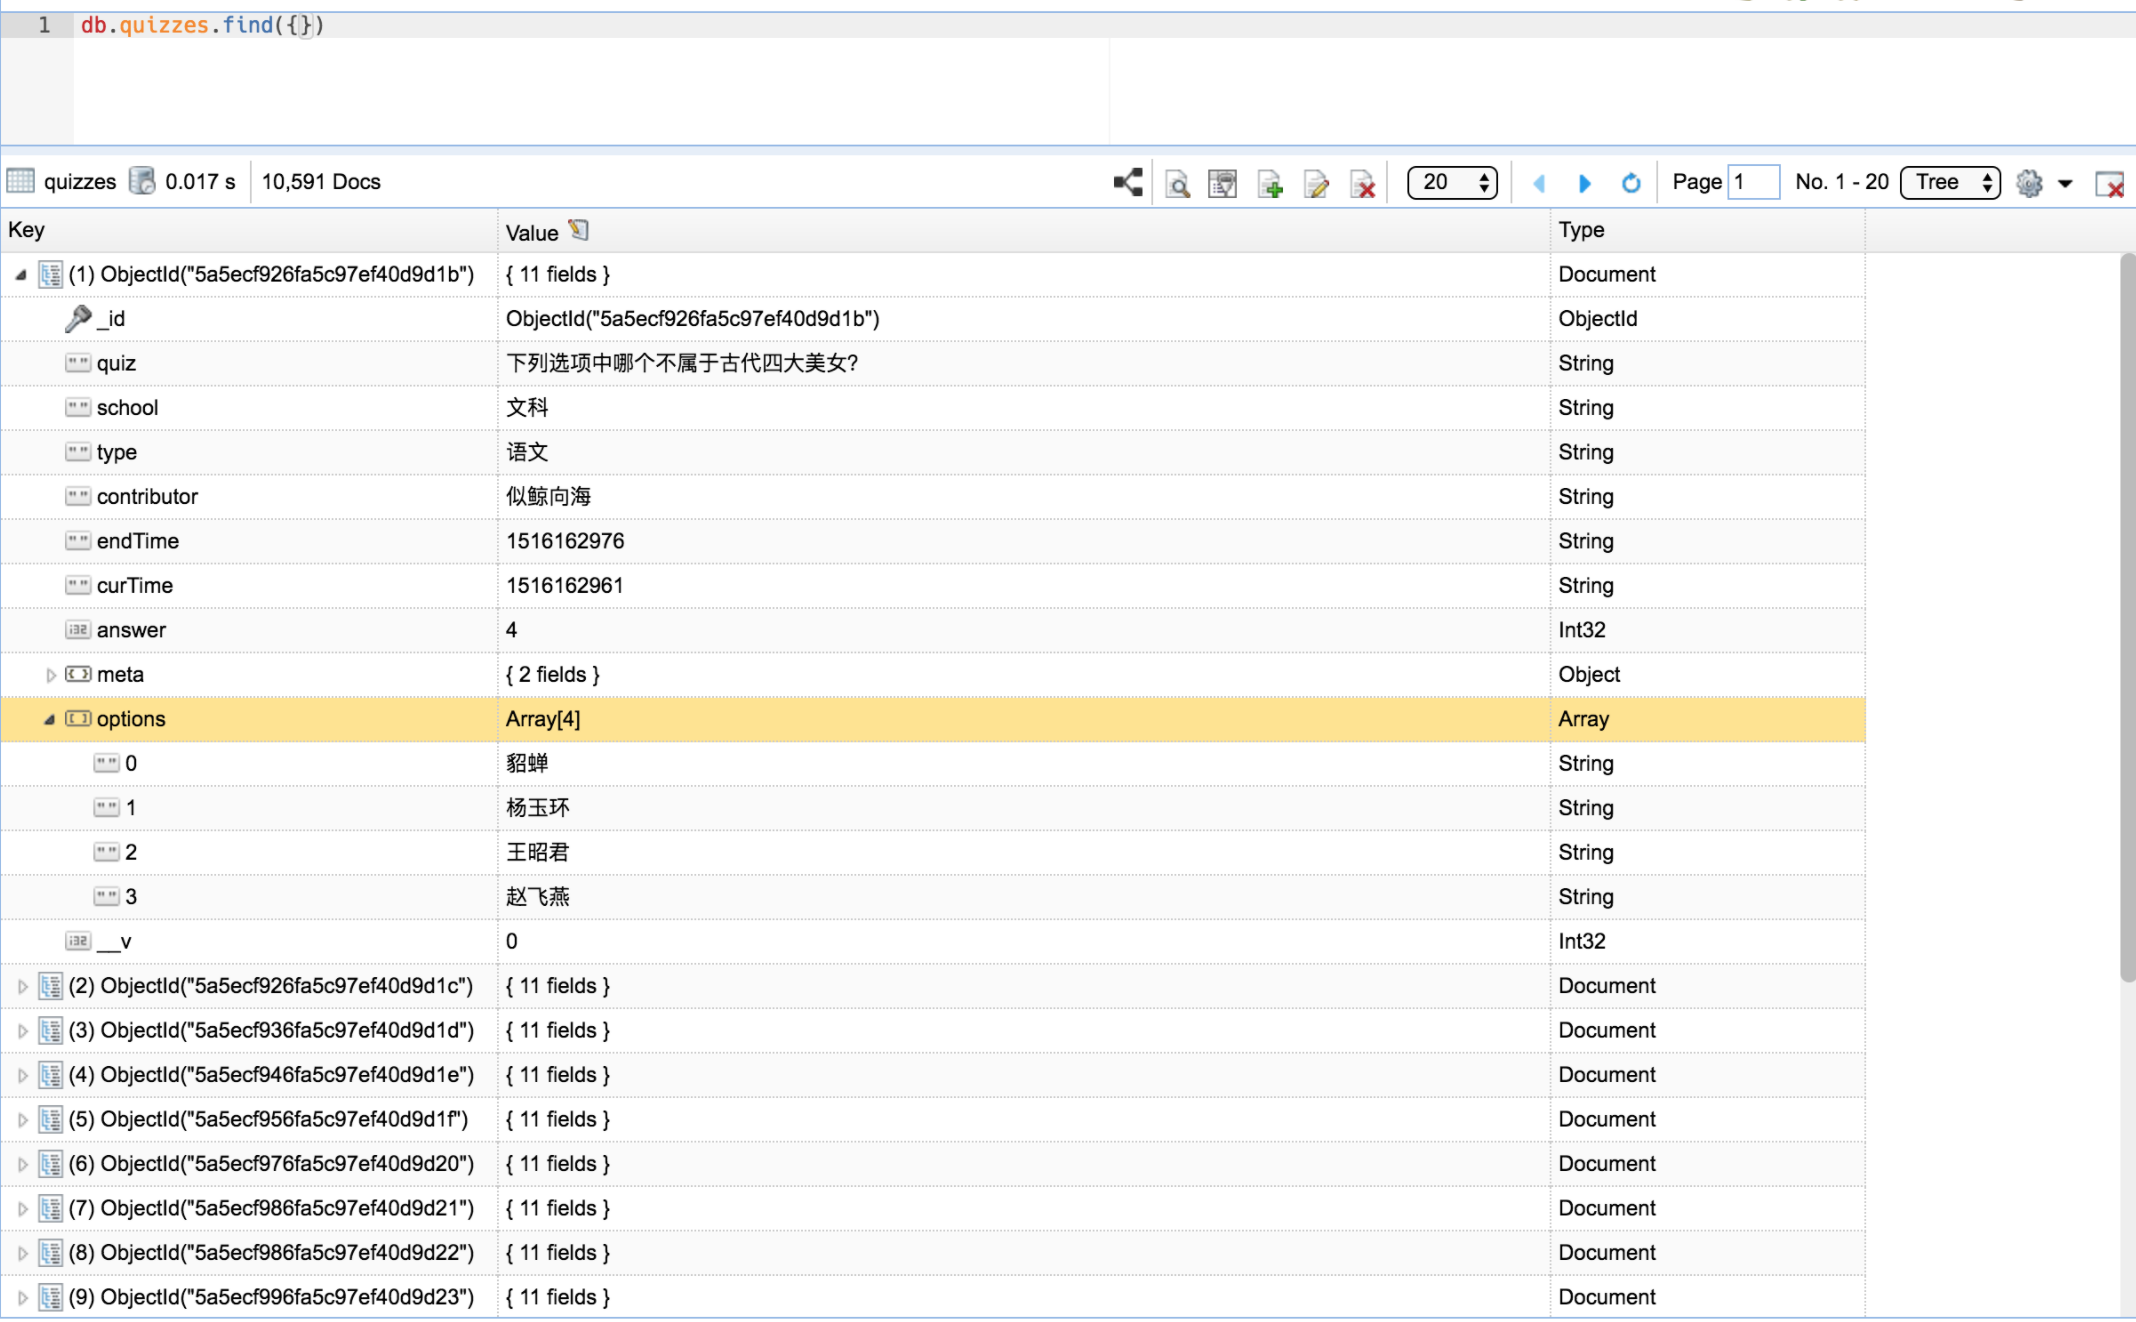Expand the meta object field
Screen dimensions: 2136x1322
tap(50, 675)
